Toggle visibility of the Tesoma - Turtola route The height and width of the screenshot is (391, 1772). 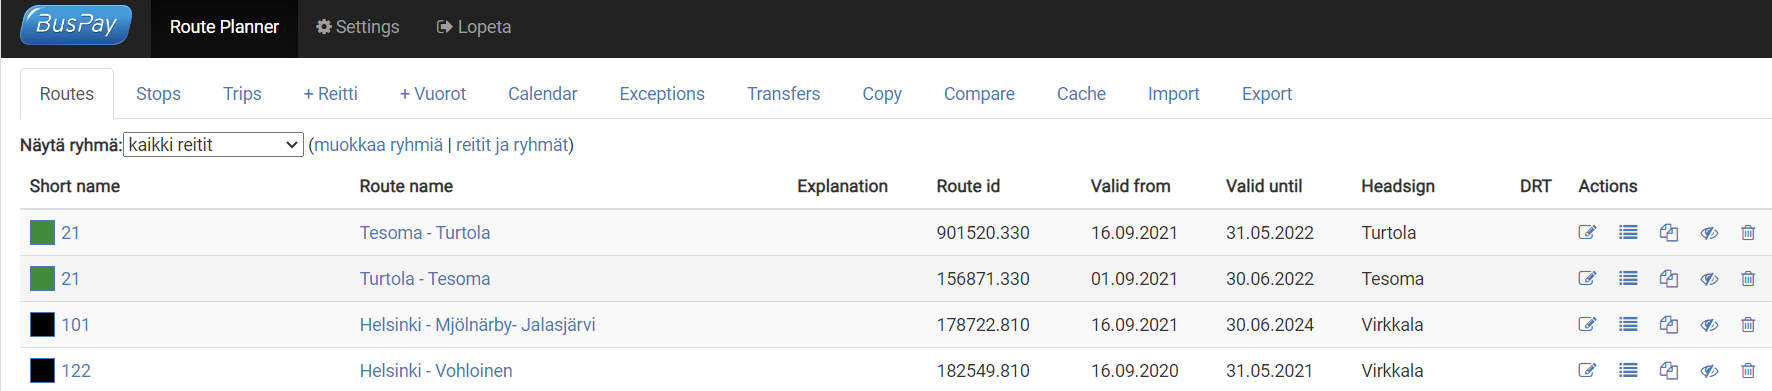point(1709,233)
